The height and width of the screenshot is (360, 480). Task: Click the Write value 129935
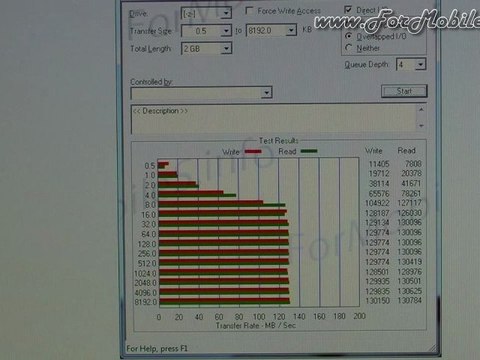point(377,281)
